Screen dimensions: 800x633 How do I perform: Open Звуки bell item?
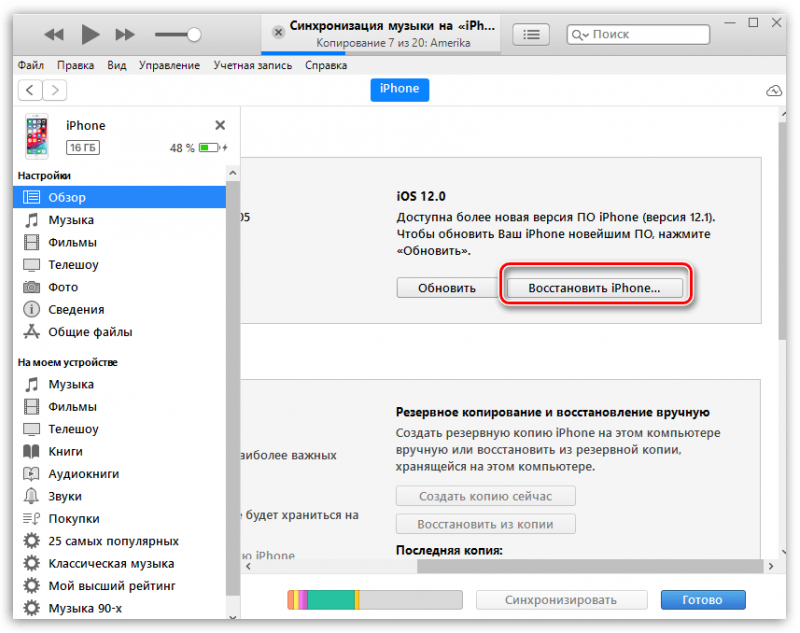119,496
